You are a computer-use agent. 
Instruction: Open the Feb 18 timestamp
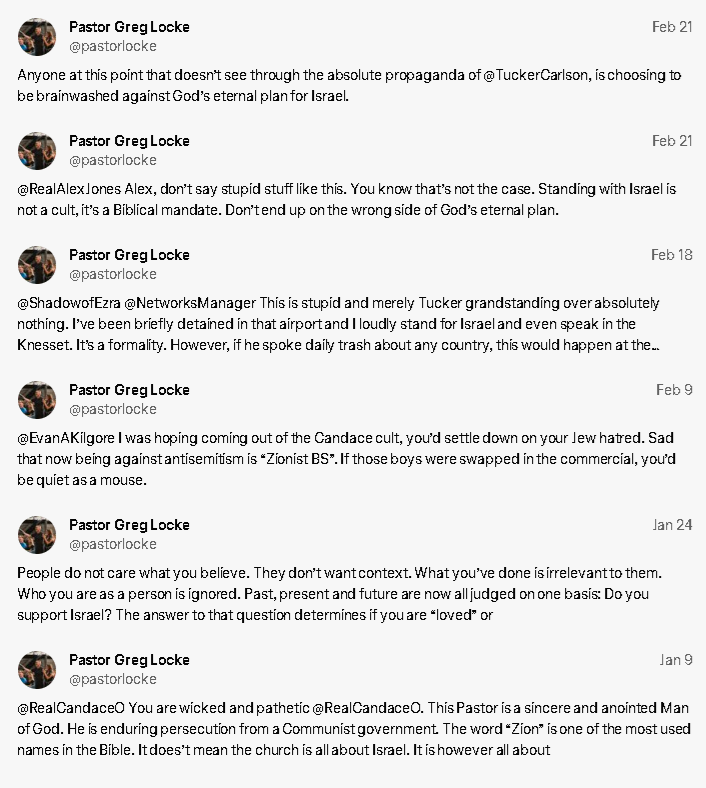coord(671,255)
